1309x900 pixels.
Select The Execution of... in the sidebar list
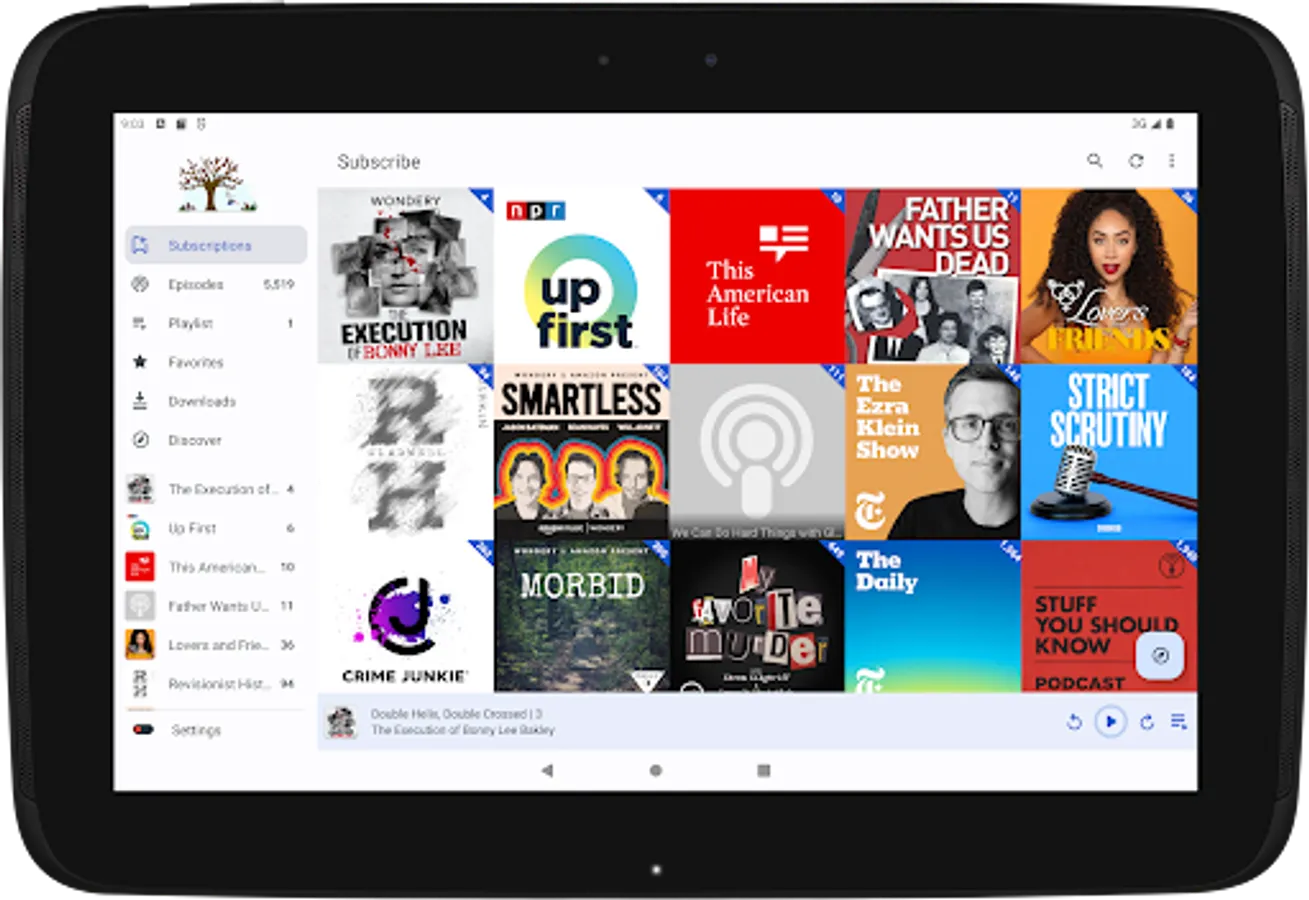coord(216,489)
